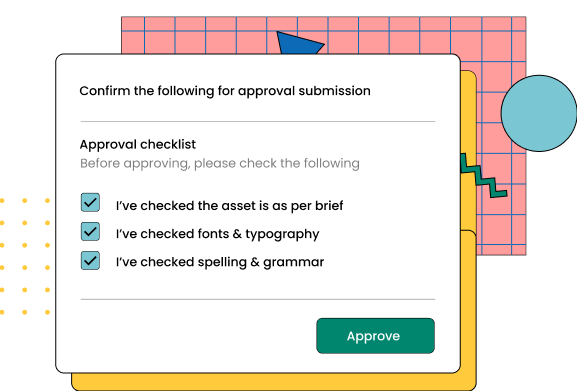Click the yellow card edge below the dialog
This screenshot has width=577, height=391.
click(x=265, y=382)
